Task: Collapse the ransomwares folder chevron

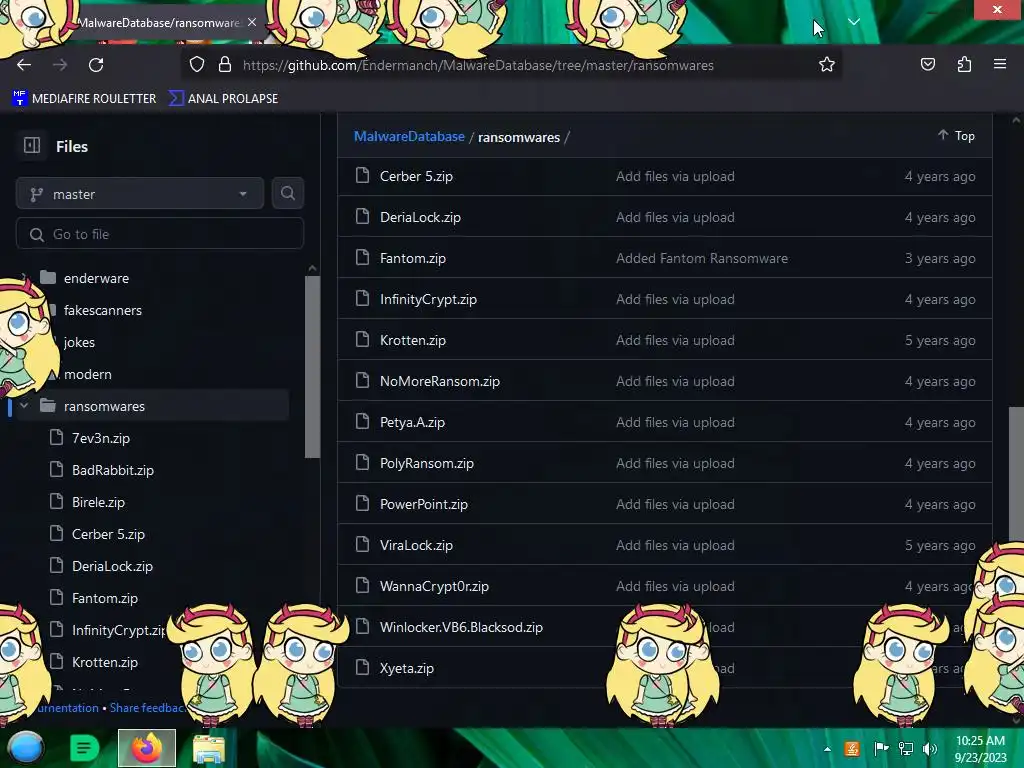Action: pyautogui.click(x=24, y=406)
